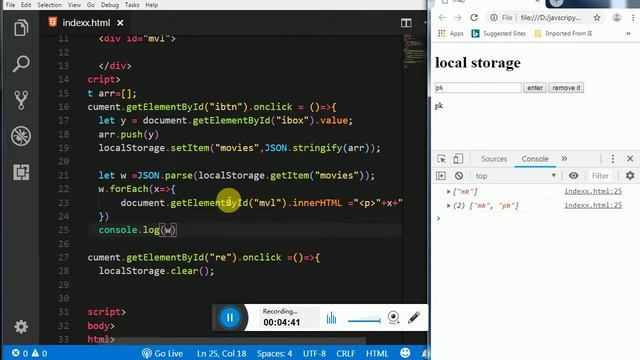Click the remove it button
Viewport: 640px width, 360px height.
point(566,88)
